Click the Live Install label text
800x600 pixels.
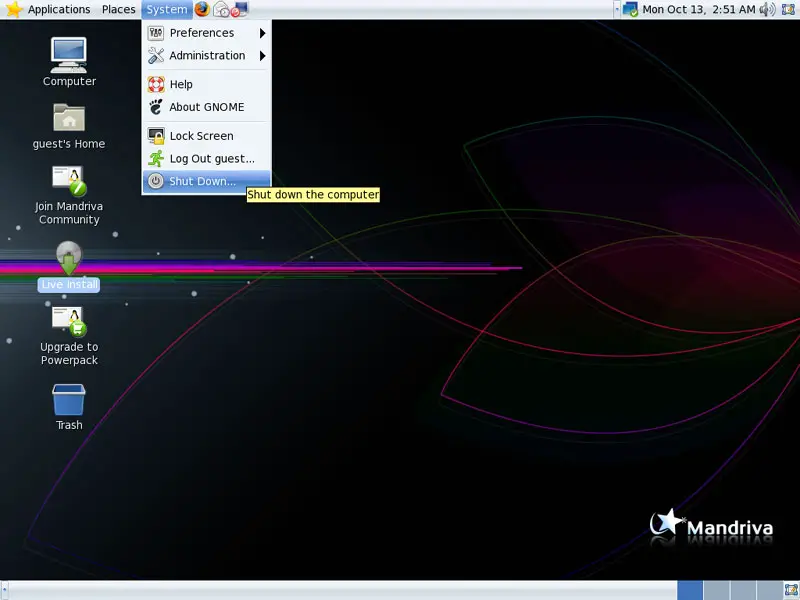point(69,284)
